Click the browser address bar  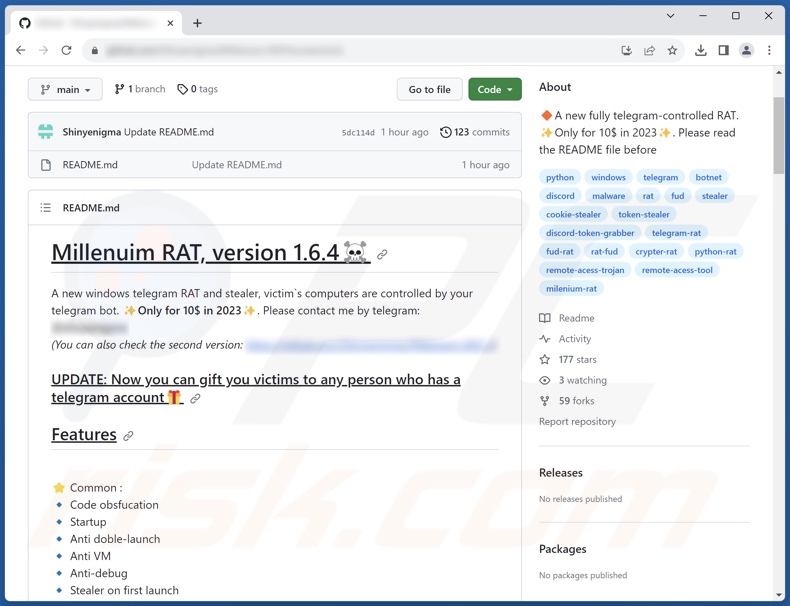[x=350, y=50]
